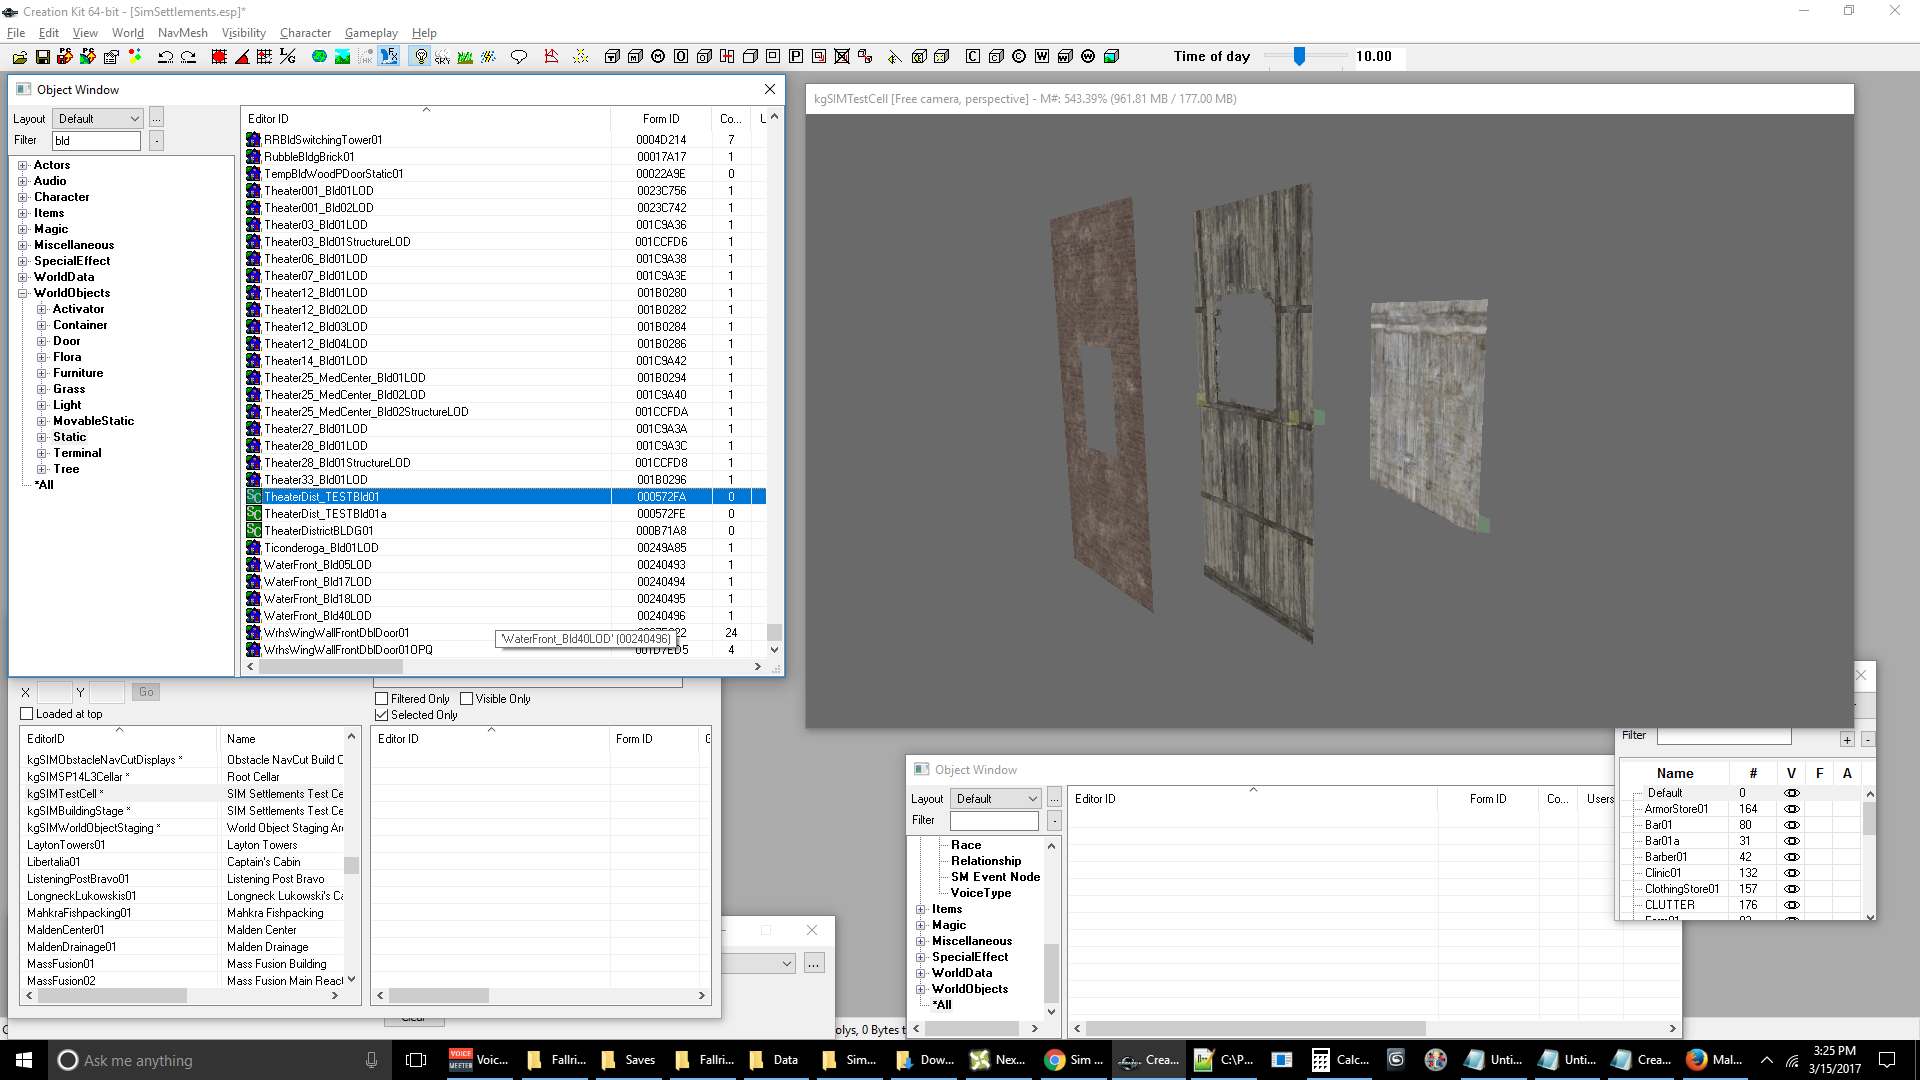Toggle grass display toolbar icon
The height and width of the screenshot is (1080, 1920).
click(x=465, y=57)
